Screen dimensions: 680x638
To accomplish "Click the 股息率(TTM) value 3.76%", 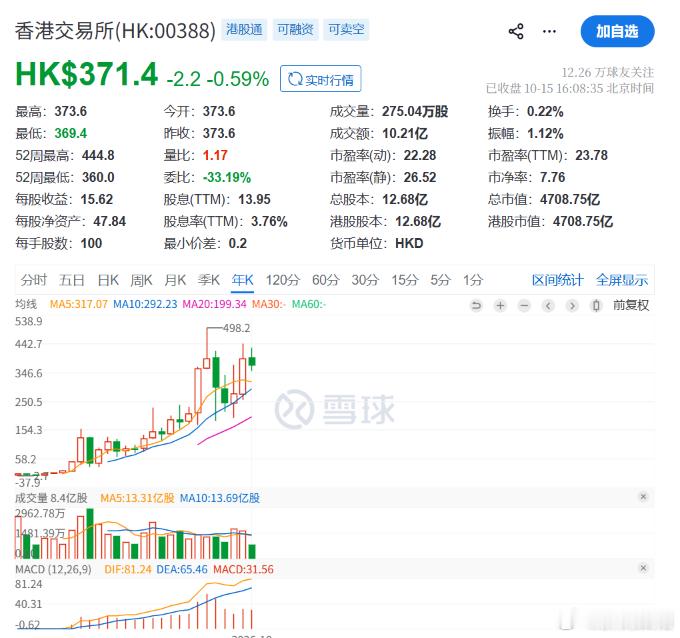I will (x=269, y=222).
